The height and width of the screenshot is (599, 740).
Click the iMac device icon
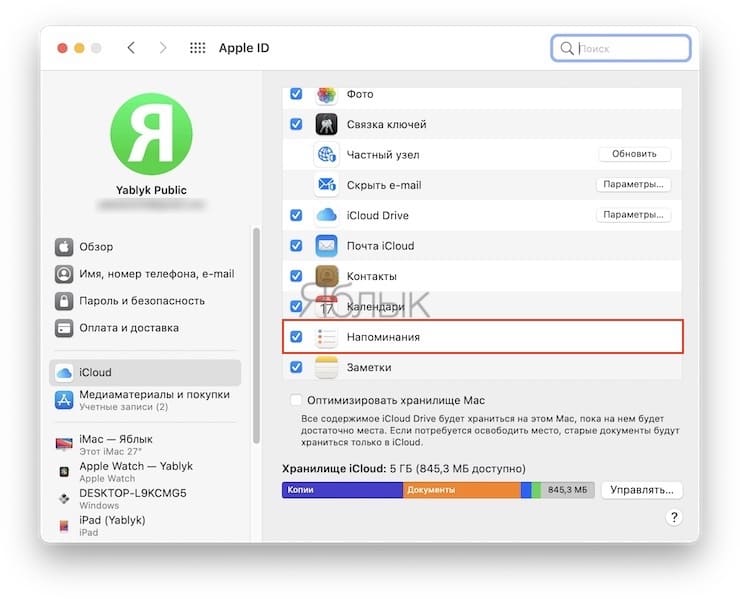pos(64,444)
